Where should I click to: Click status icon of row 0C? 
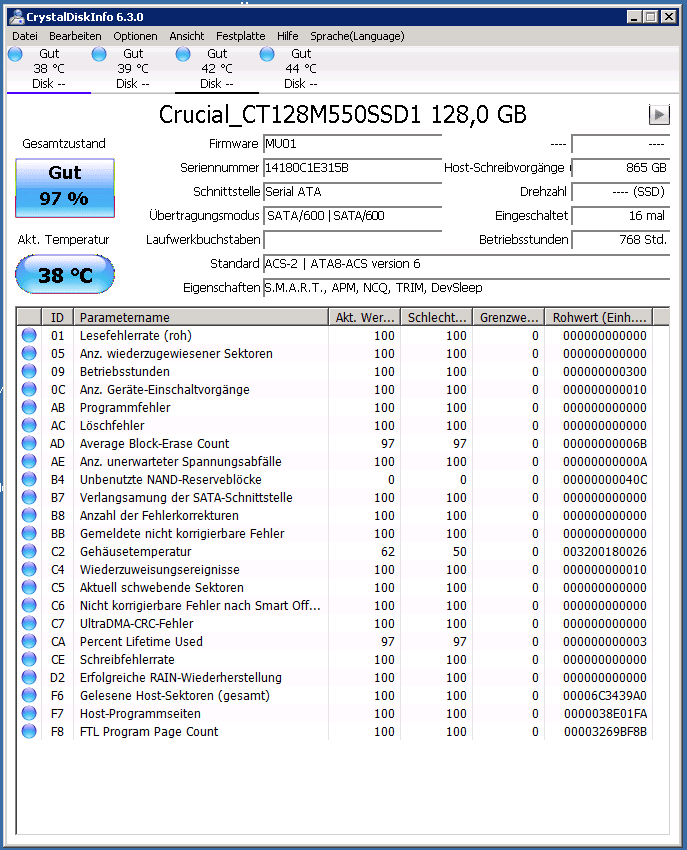[29, 389]
